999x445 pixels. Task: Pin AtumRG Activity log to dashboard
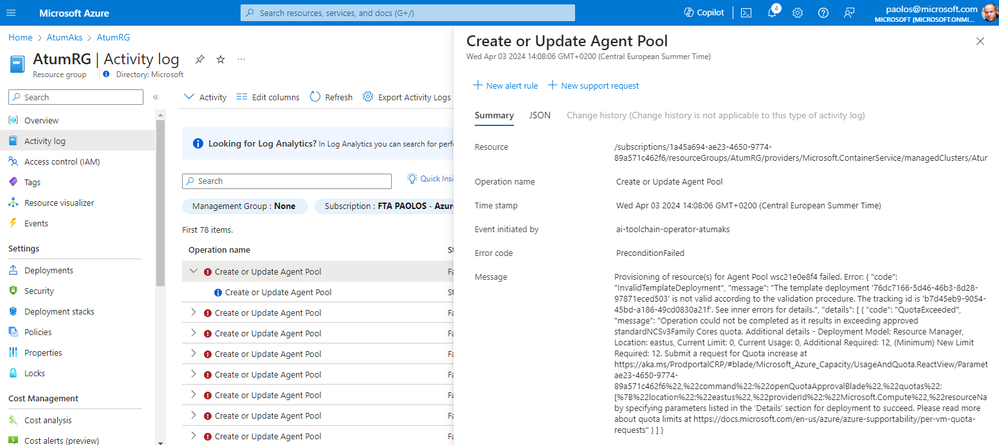199,59
